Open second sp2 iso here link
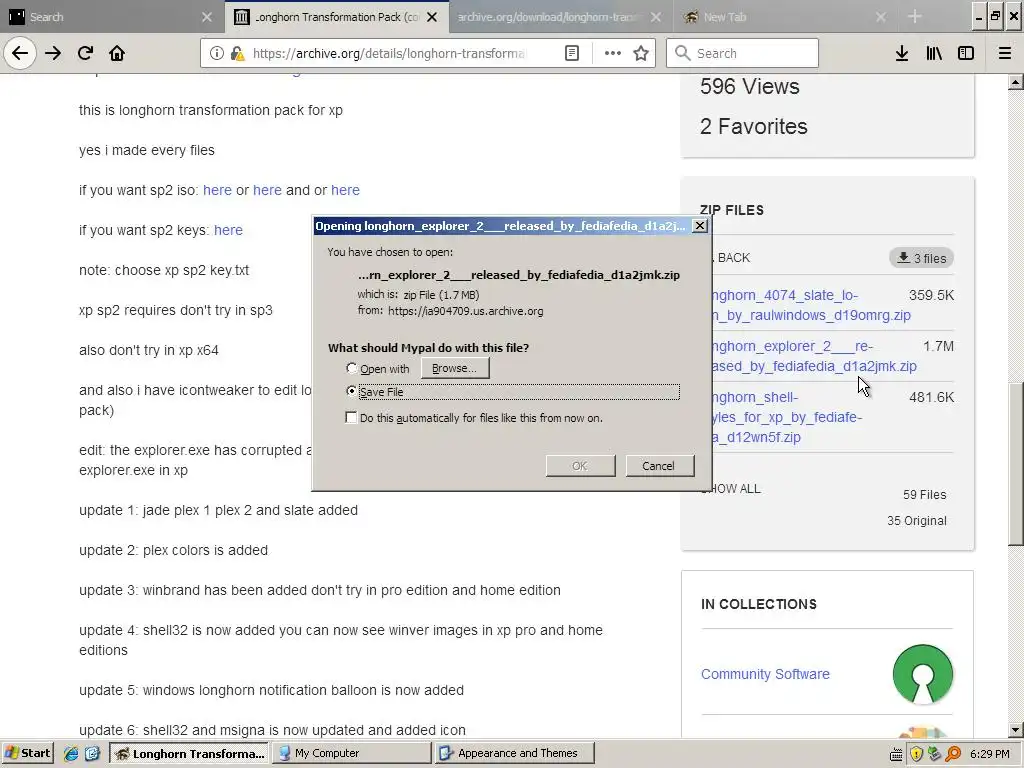 (x=267, y=190)
